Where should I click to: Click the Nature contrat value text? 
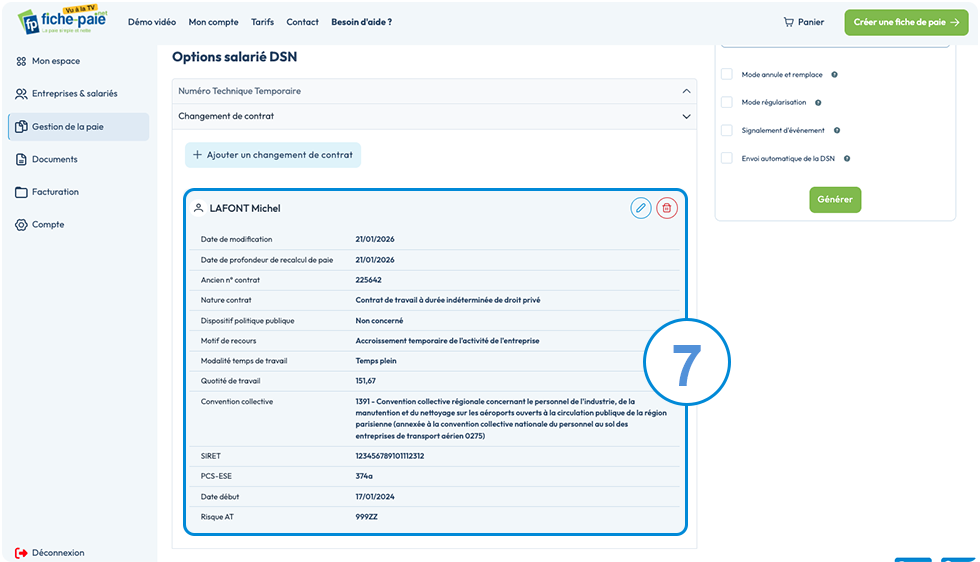pos(448,300)
